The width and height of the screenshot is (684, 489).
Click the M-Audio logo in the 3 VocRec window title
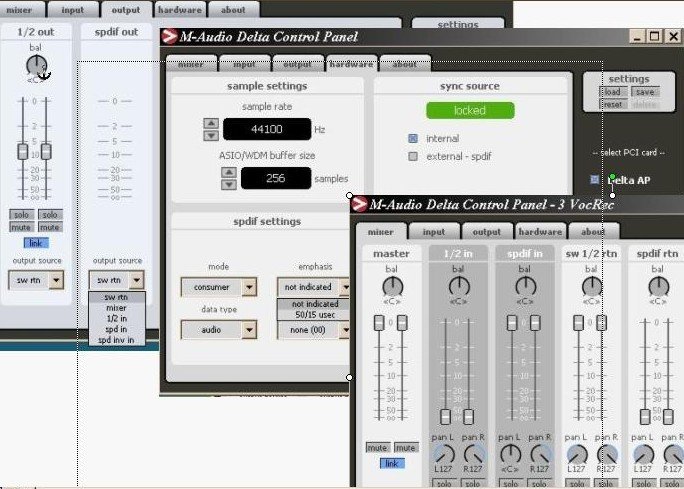[x=359, y=204]
